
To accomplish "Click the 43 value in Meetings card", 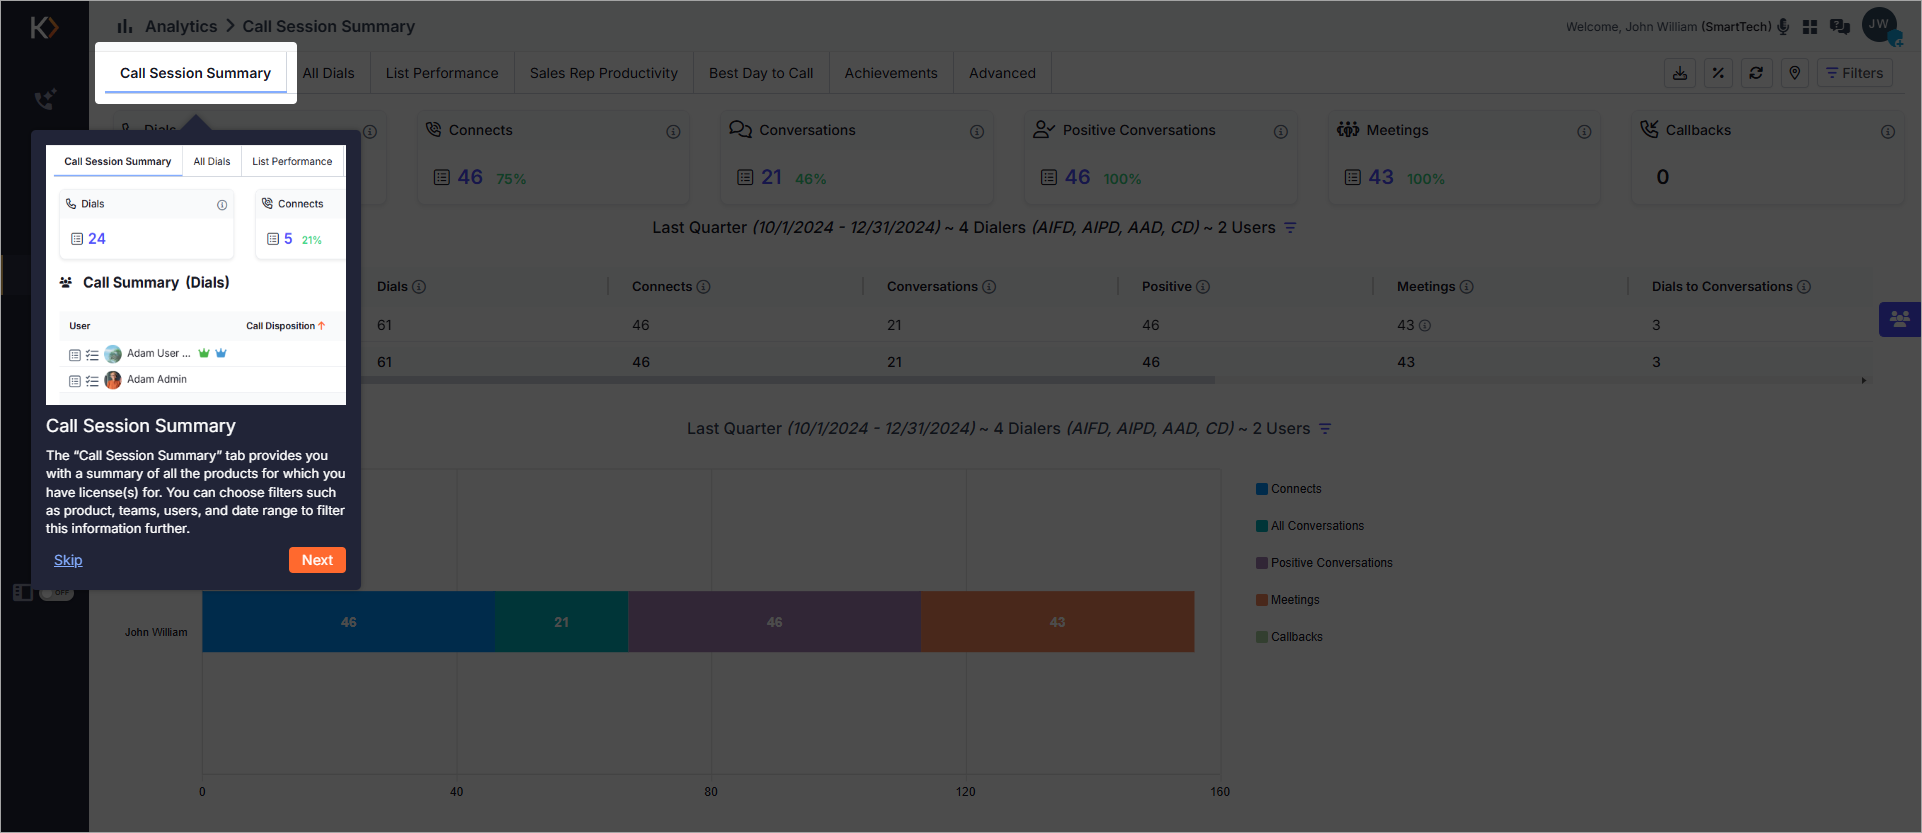I will coord(1381,177).
